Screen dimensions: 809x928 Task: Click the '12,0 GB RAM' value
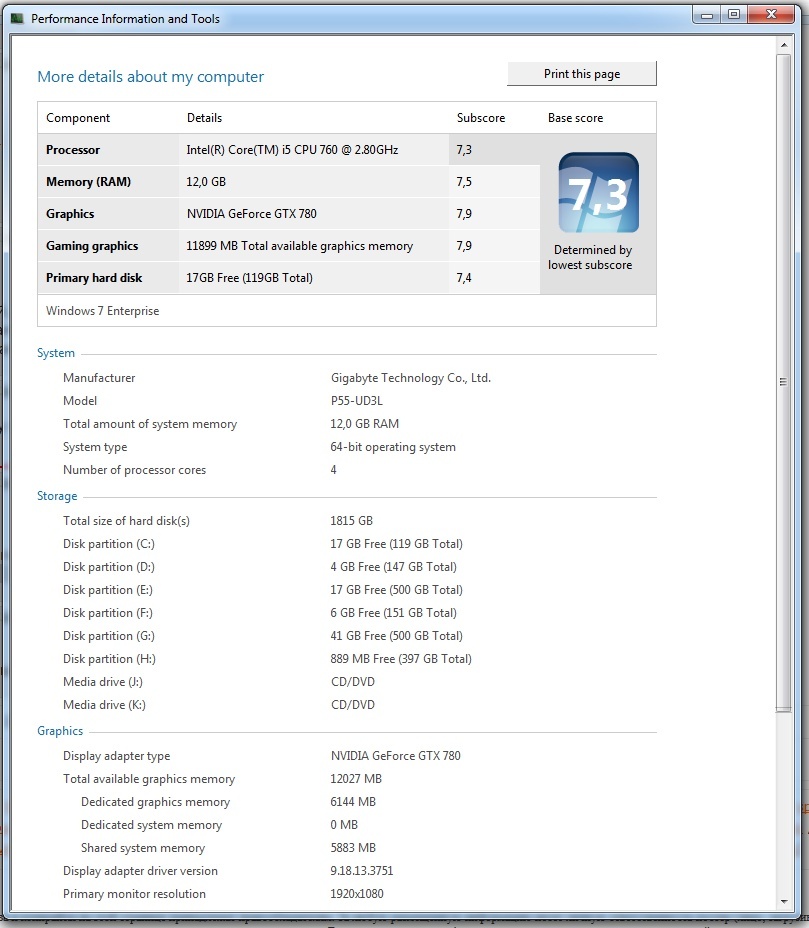(x=365, y=424)
